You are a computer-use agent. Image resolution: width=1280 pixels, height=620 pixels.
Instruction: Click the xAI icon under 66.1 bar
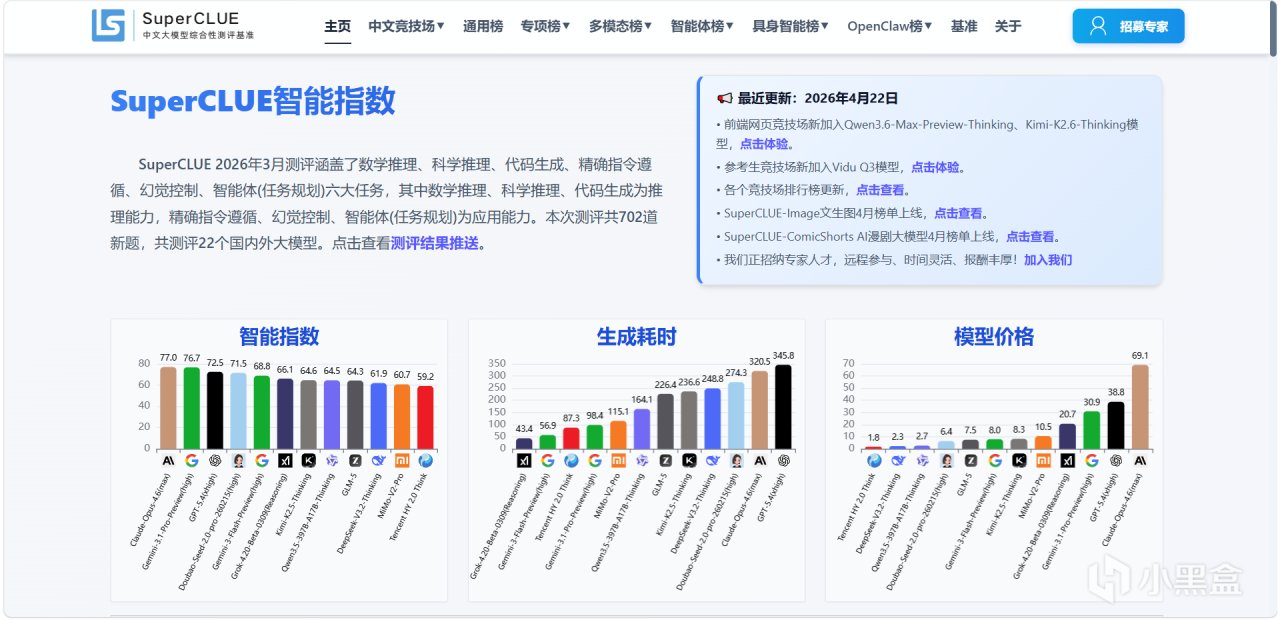click(x=285, y=460)
